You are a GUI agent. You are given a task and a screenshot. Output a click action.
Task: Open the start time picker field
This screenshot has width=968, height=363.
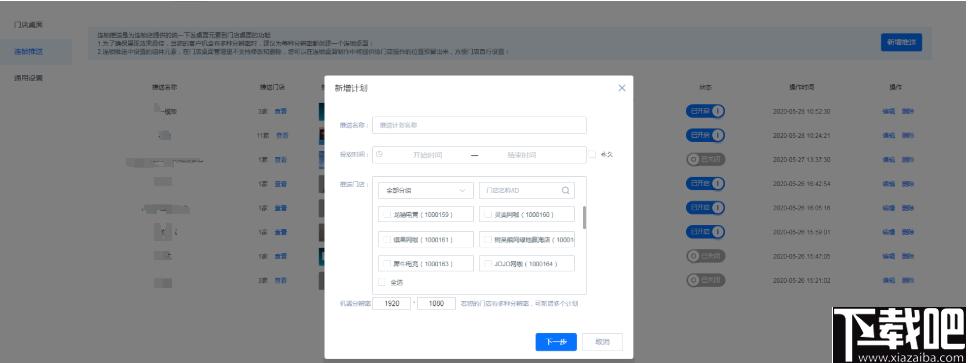point(427,155)
